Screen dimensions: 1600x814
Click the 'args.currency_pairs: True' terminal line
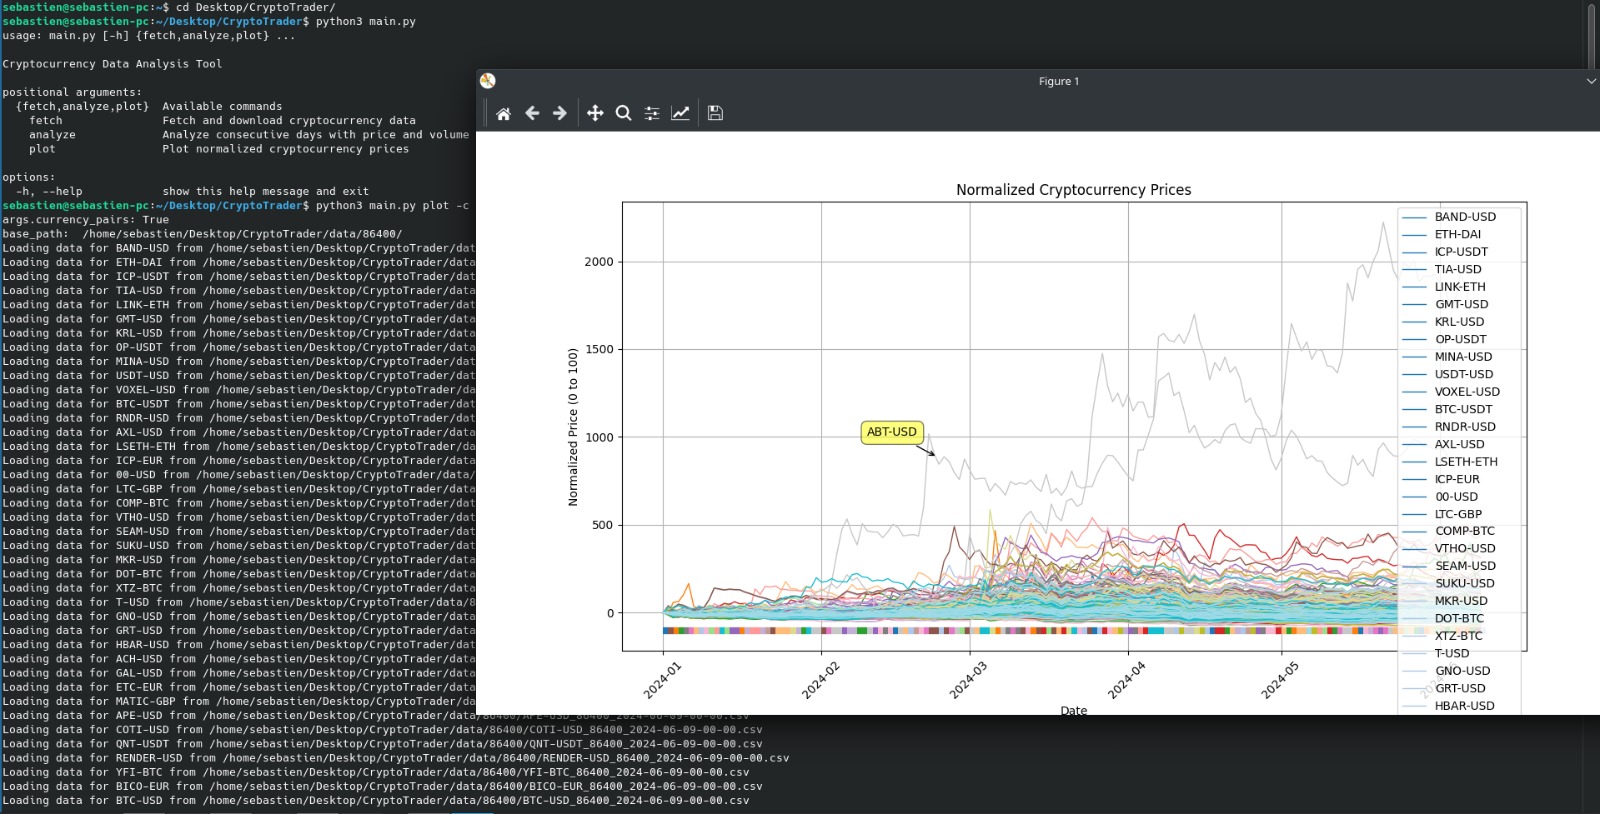86,220
